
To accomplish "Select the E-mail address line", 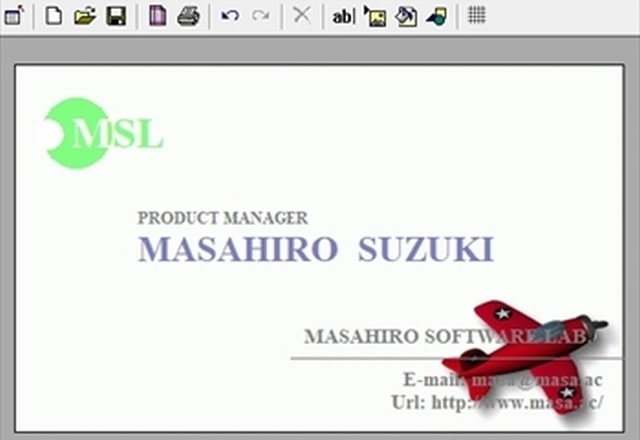I will (503, 380).
